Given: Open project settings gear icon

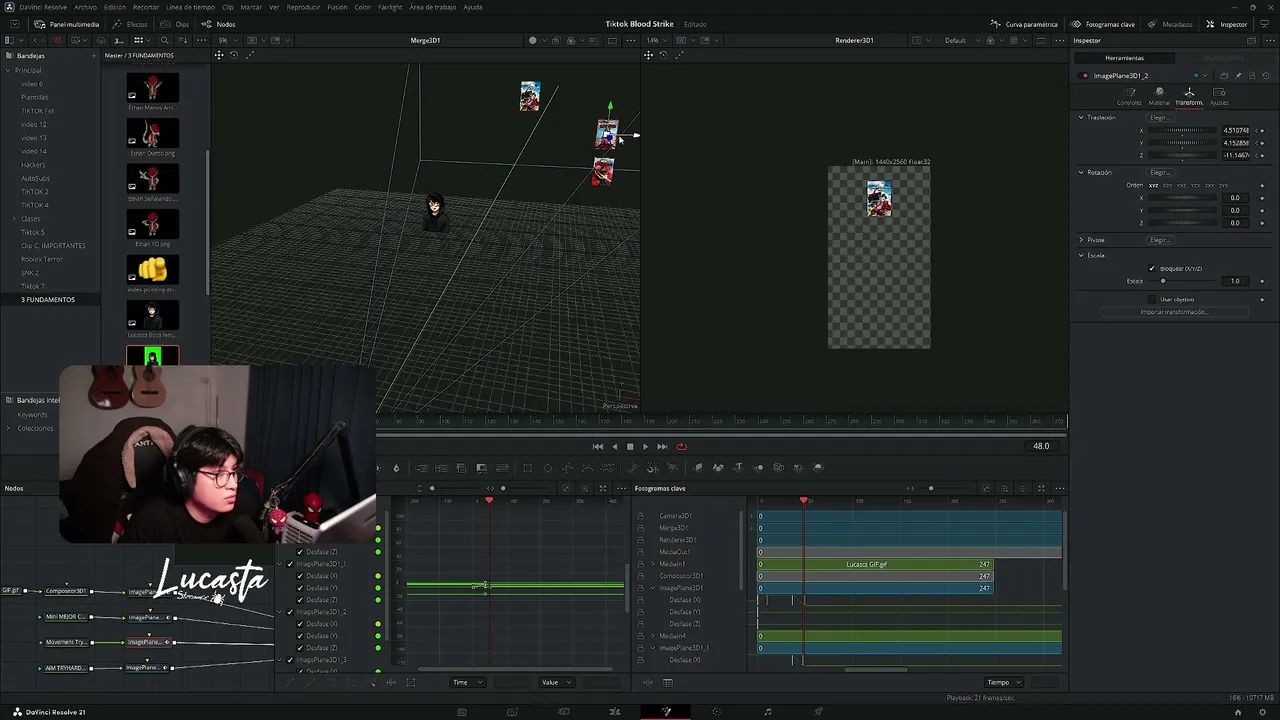Looking at the screenshot, I should tap(1262, 712).
